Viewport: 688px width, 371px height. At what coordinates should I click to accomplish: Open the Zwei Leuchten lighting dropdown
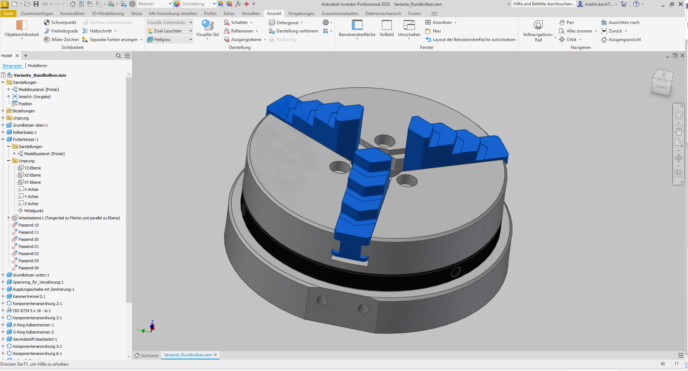(x=169, y=31)
